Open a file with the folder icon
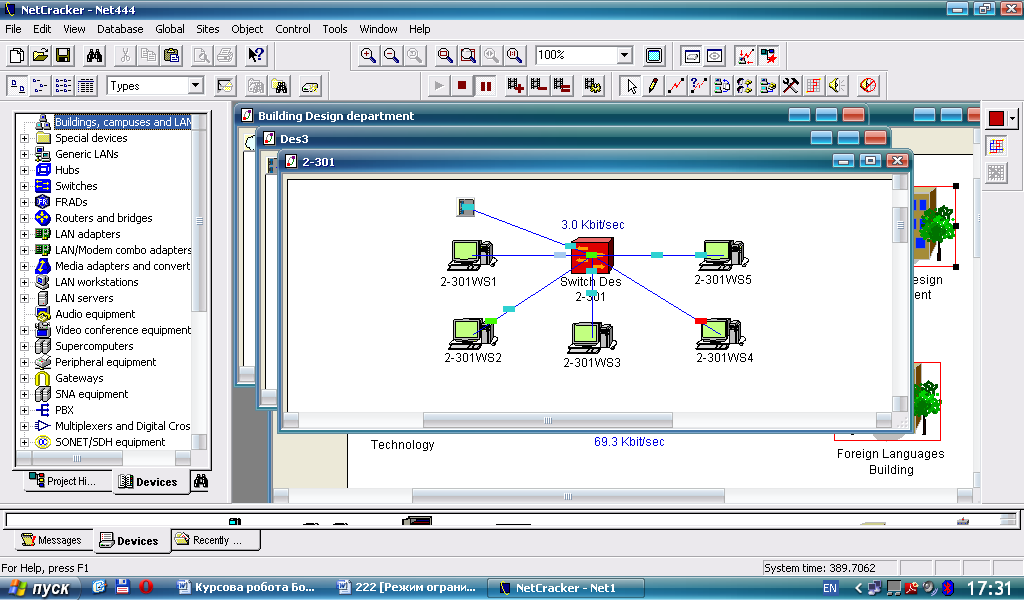This screenshot has width=1024, height=600. click(40, 55)
